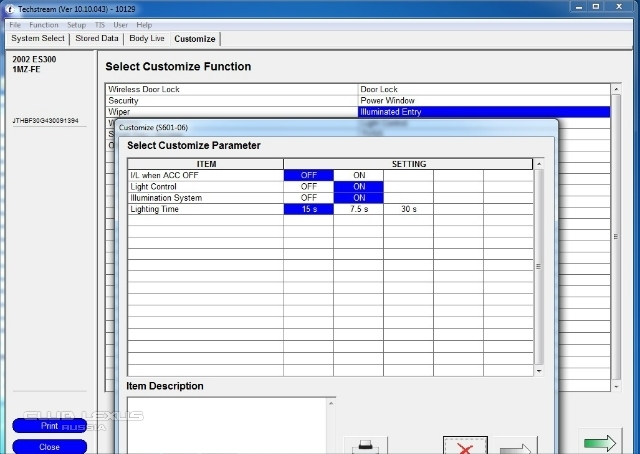Select Wiper customize function
The image size is (640, 454).
coord(231,111)
